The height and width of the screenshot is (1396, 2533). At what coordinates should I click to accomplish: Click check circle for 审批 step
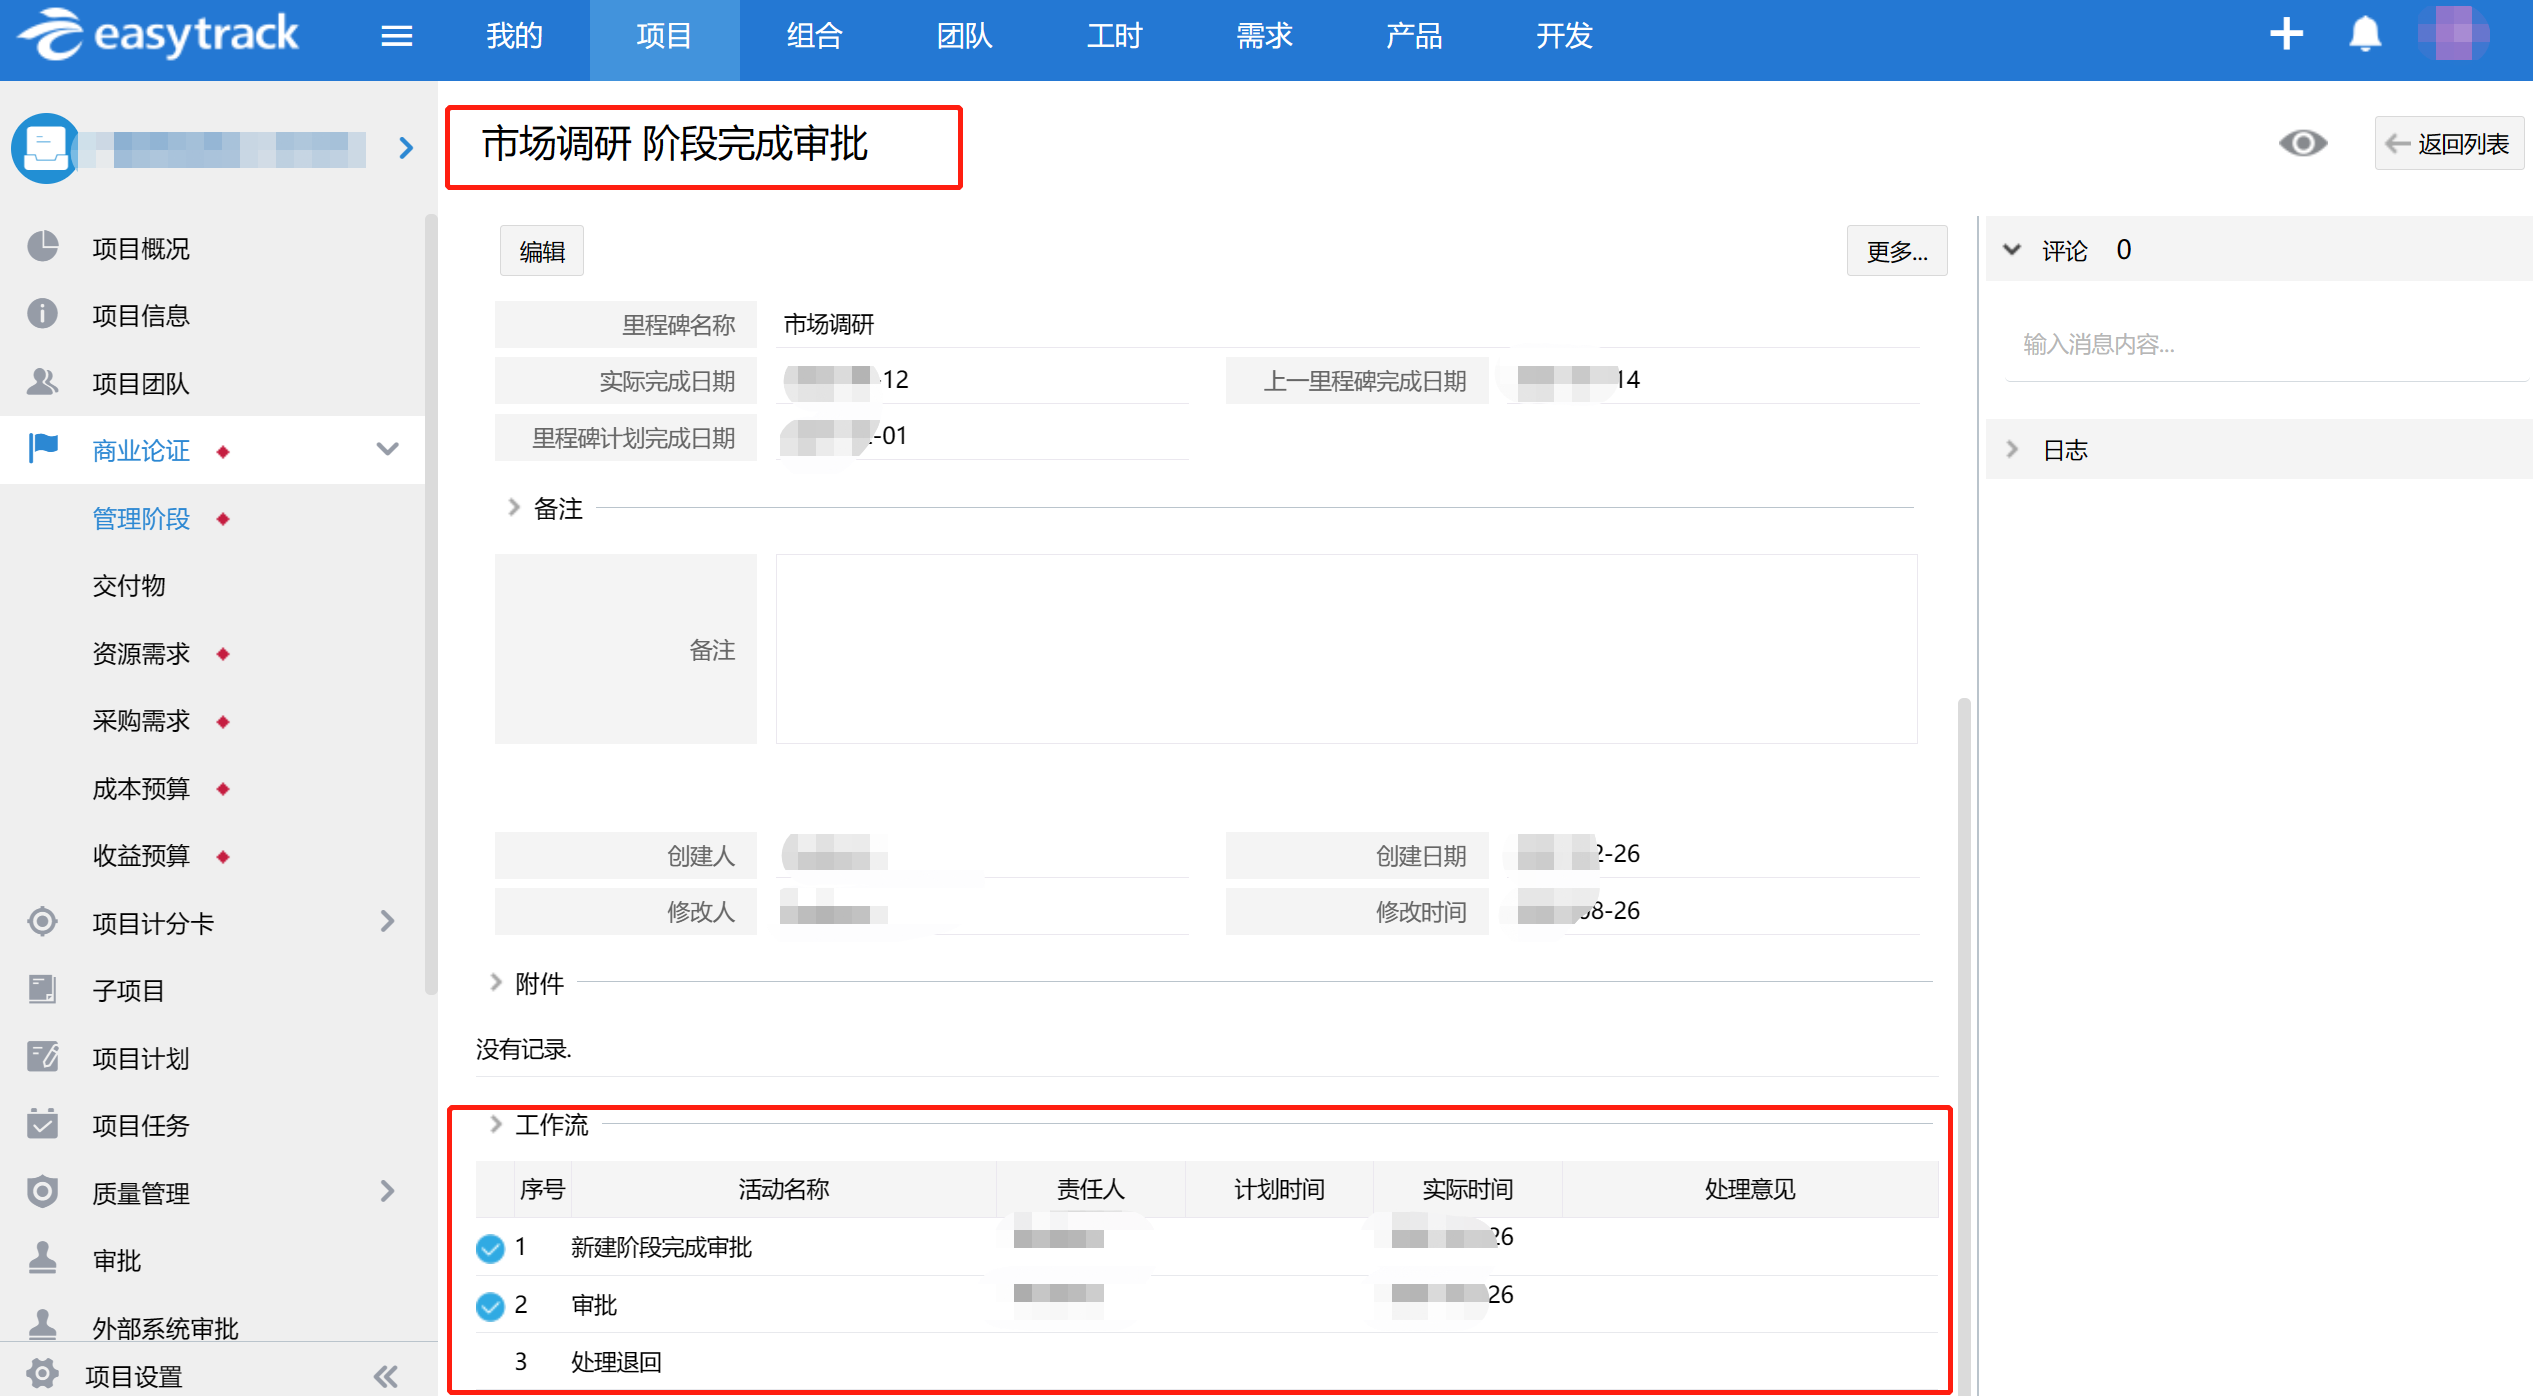(490, 1306)
